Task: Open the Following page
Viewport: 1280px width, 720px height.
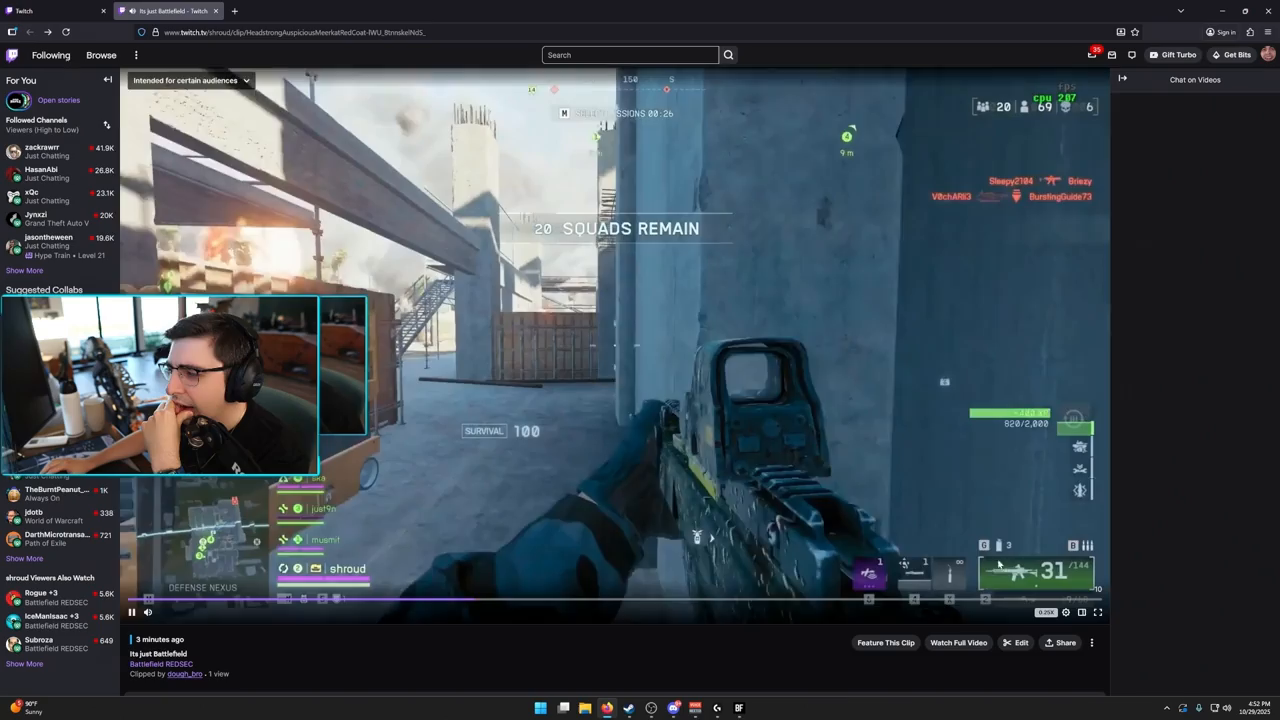Action: coord(51,55)
